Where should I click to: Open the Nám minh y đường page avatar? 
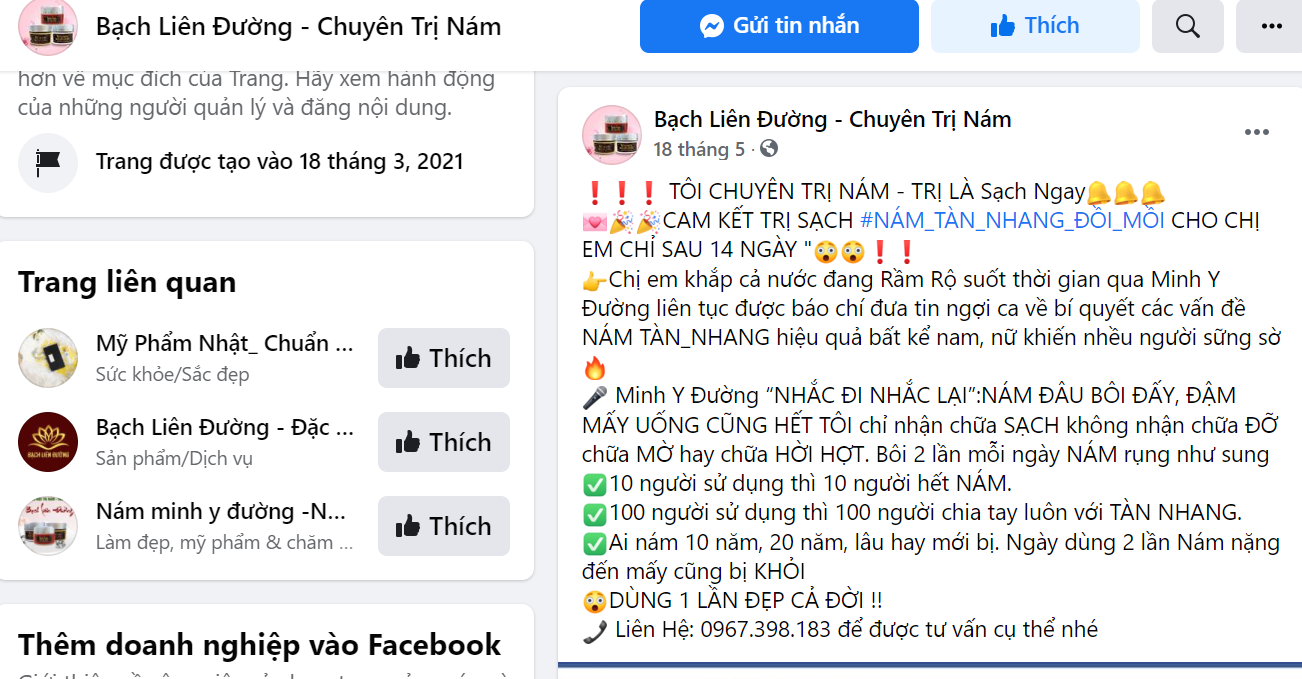(x=48, y=526)
